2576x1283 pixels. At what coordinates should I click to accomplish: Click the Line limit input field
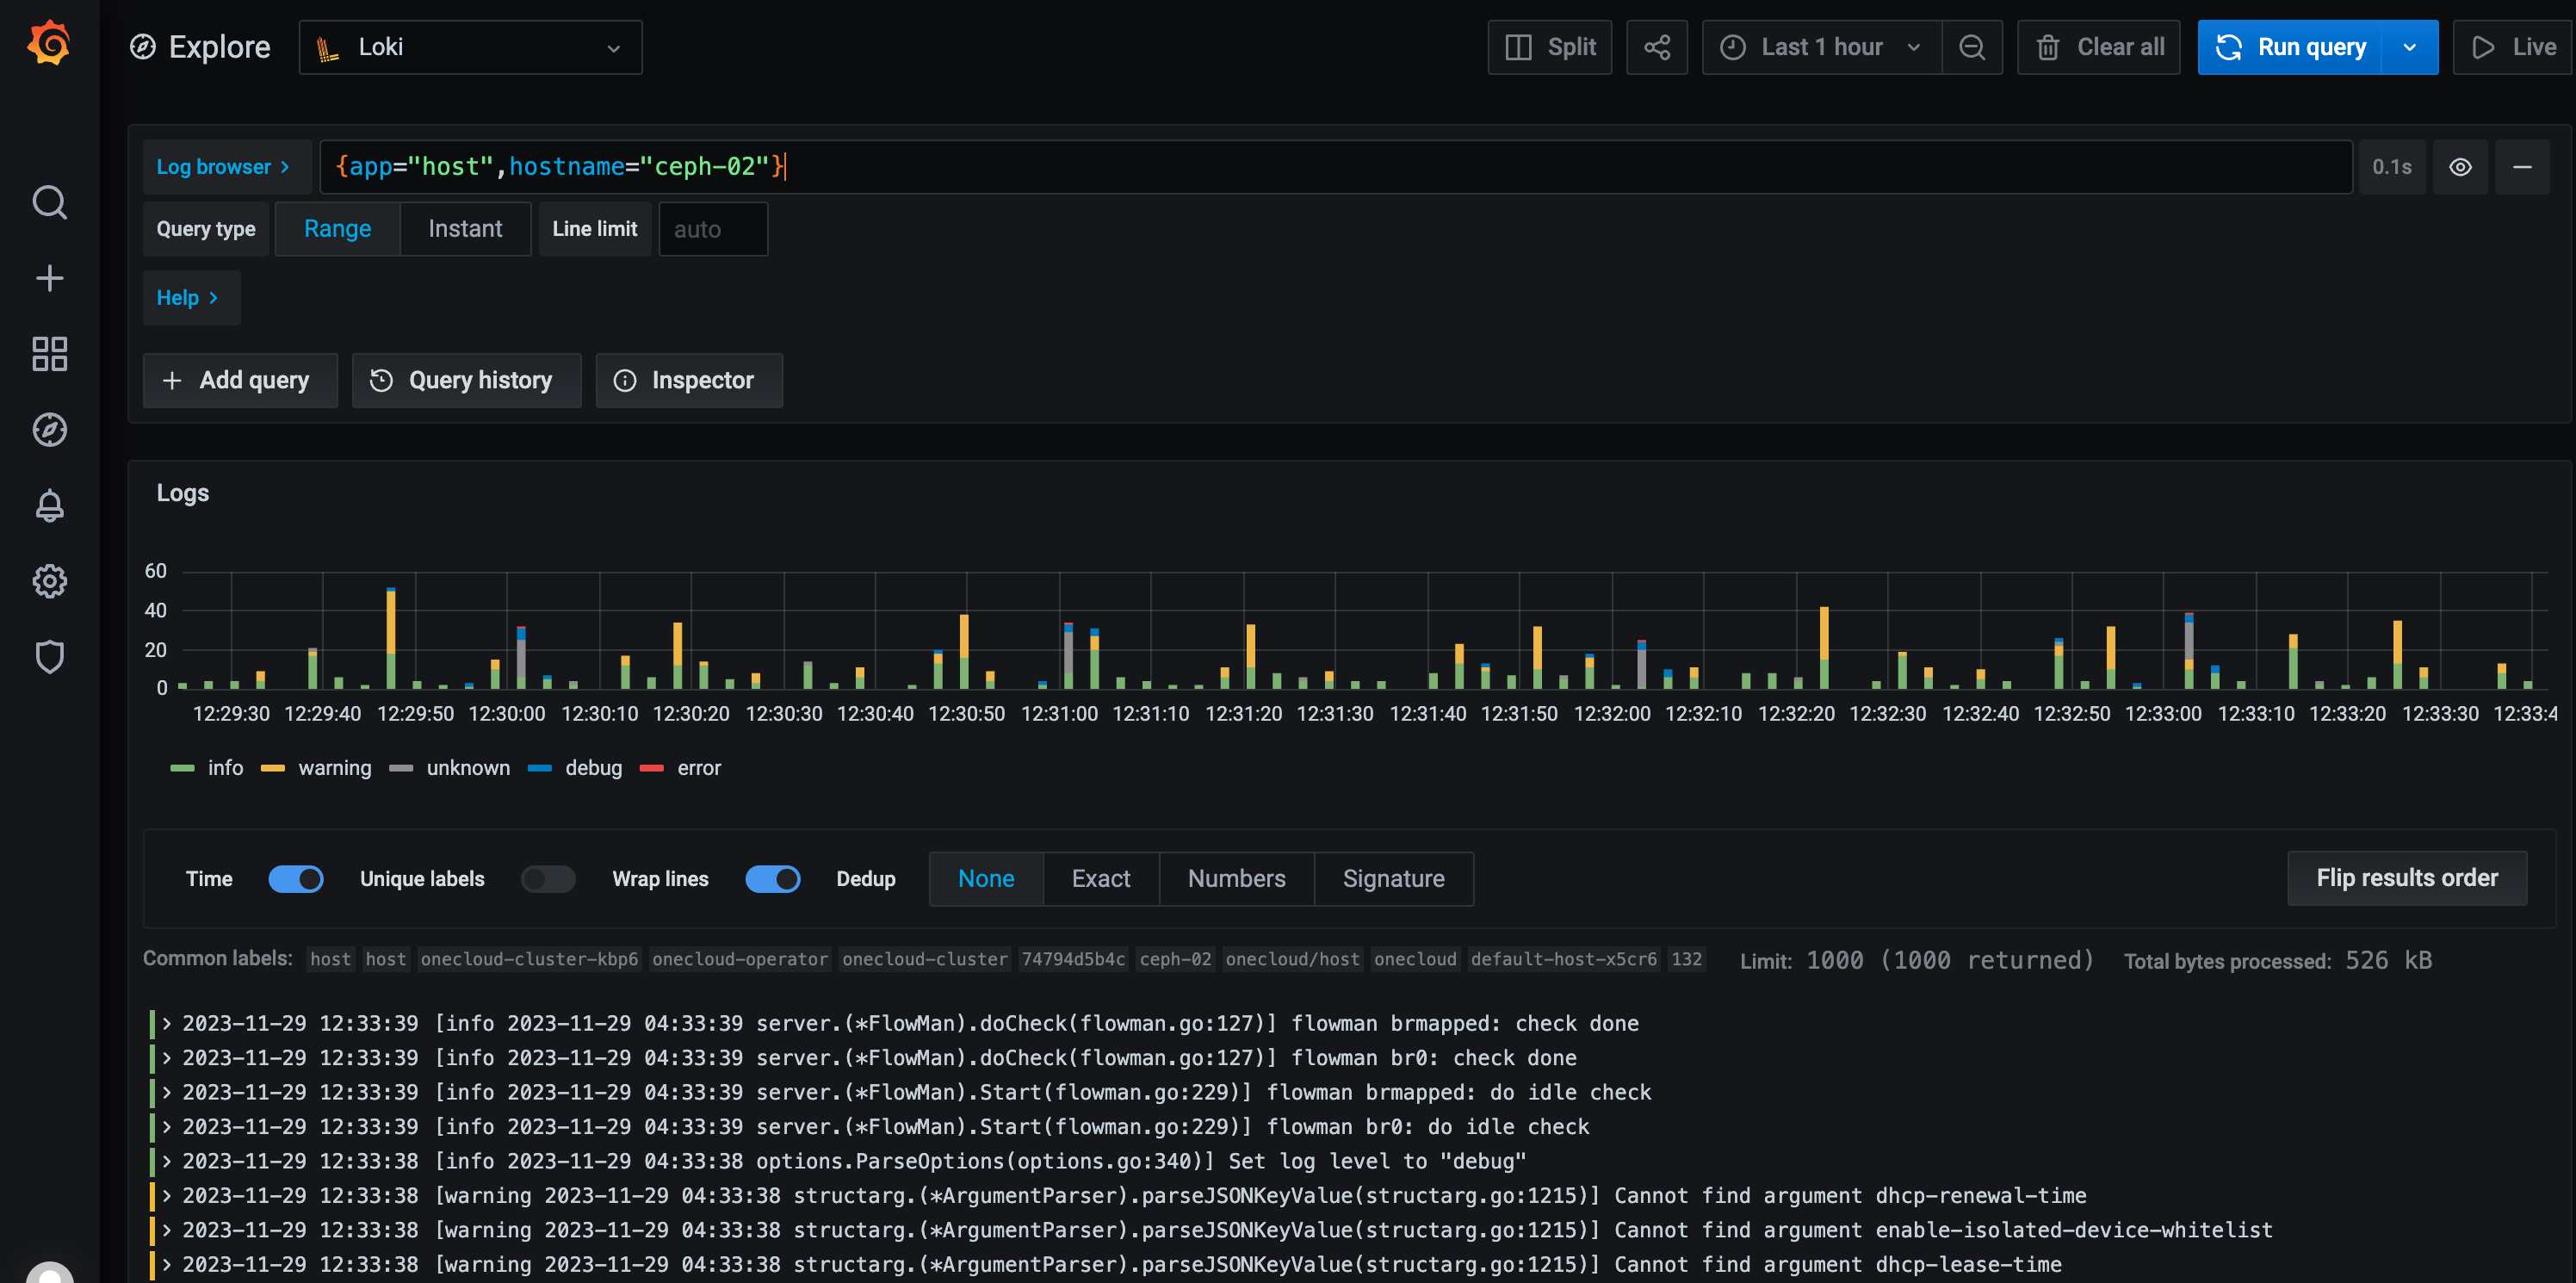click(712, 229)
